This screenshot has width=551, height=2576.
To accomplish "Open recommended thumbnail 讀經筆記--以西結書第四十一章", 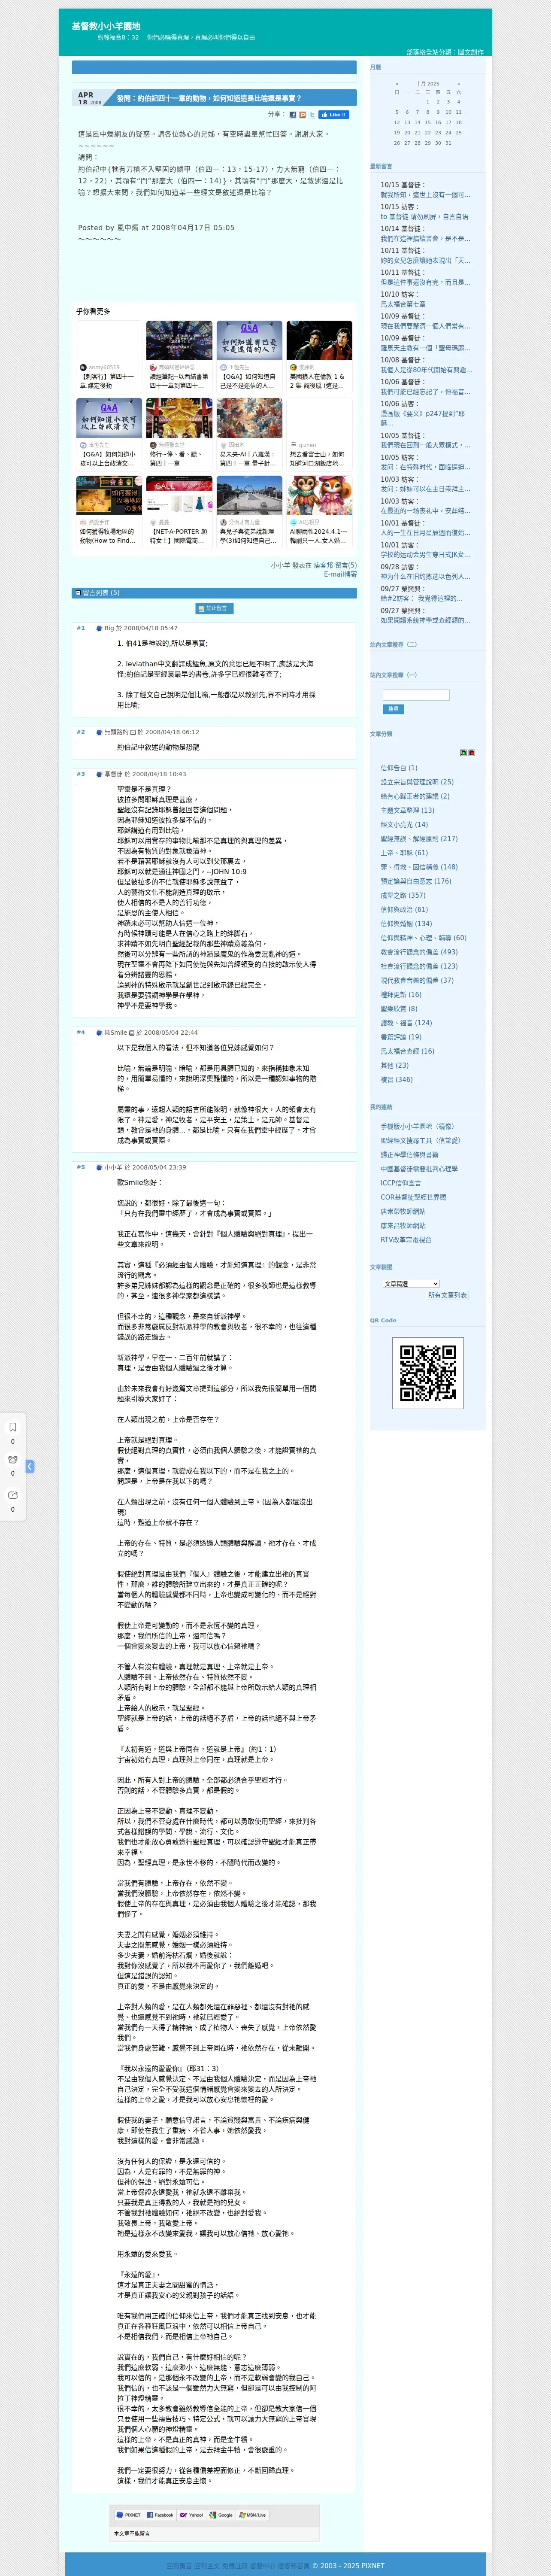I will click(x=179, y=356).
